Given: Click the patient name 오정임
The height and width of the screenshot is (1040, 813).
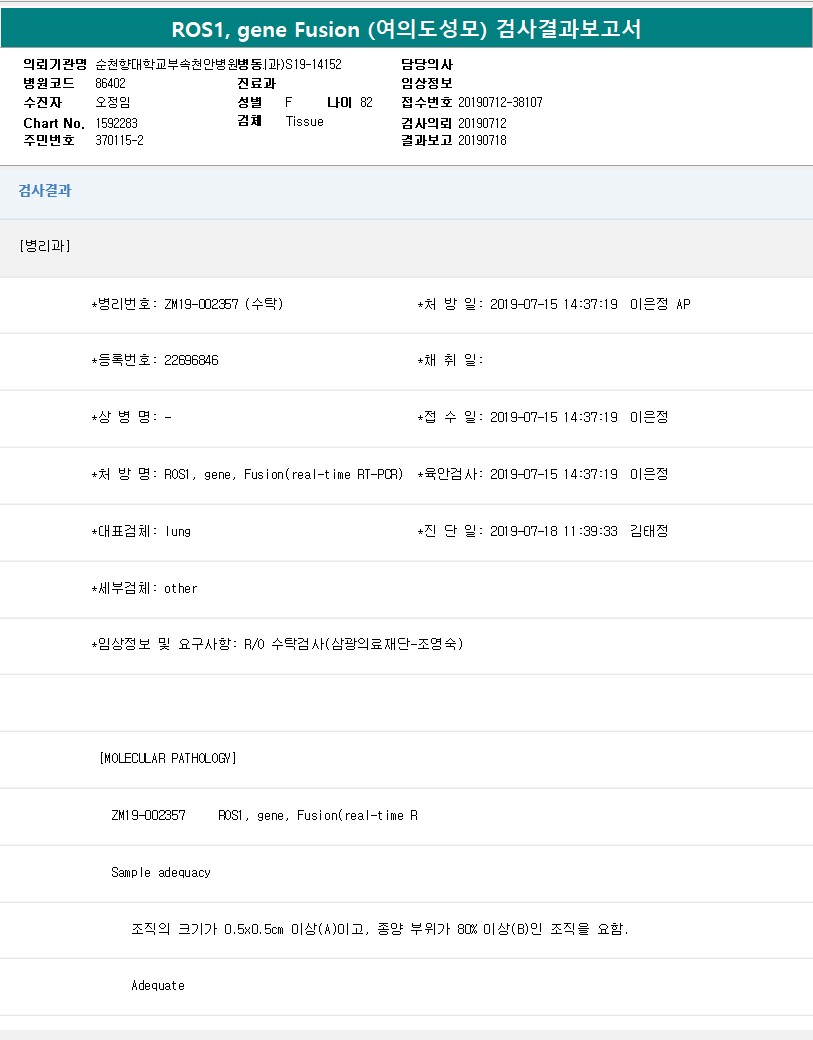Looking at the screenshot, I should tap(113, 102).
